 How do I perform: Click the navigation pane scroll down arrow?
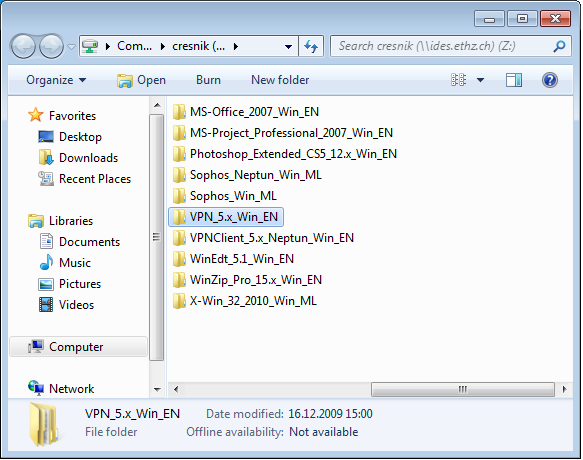157,390
